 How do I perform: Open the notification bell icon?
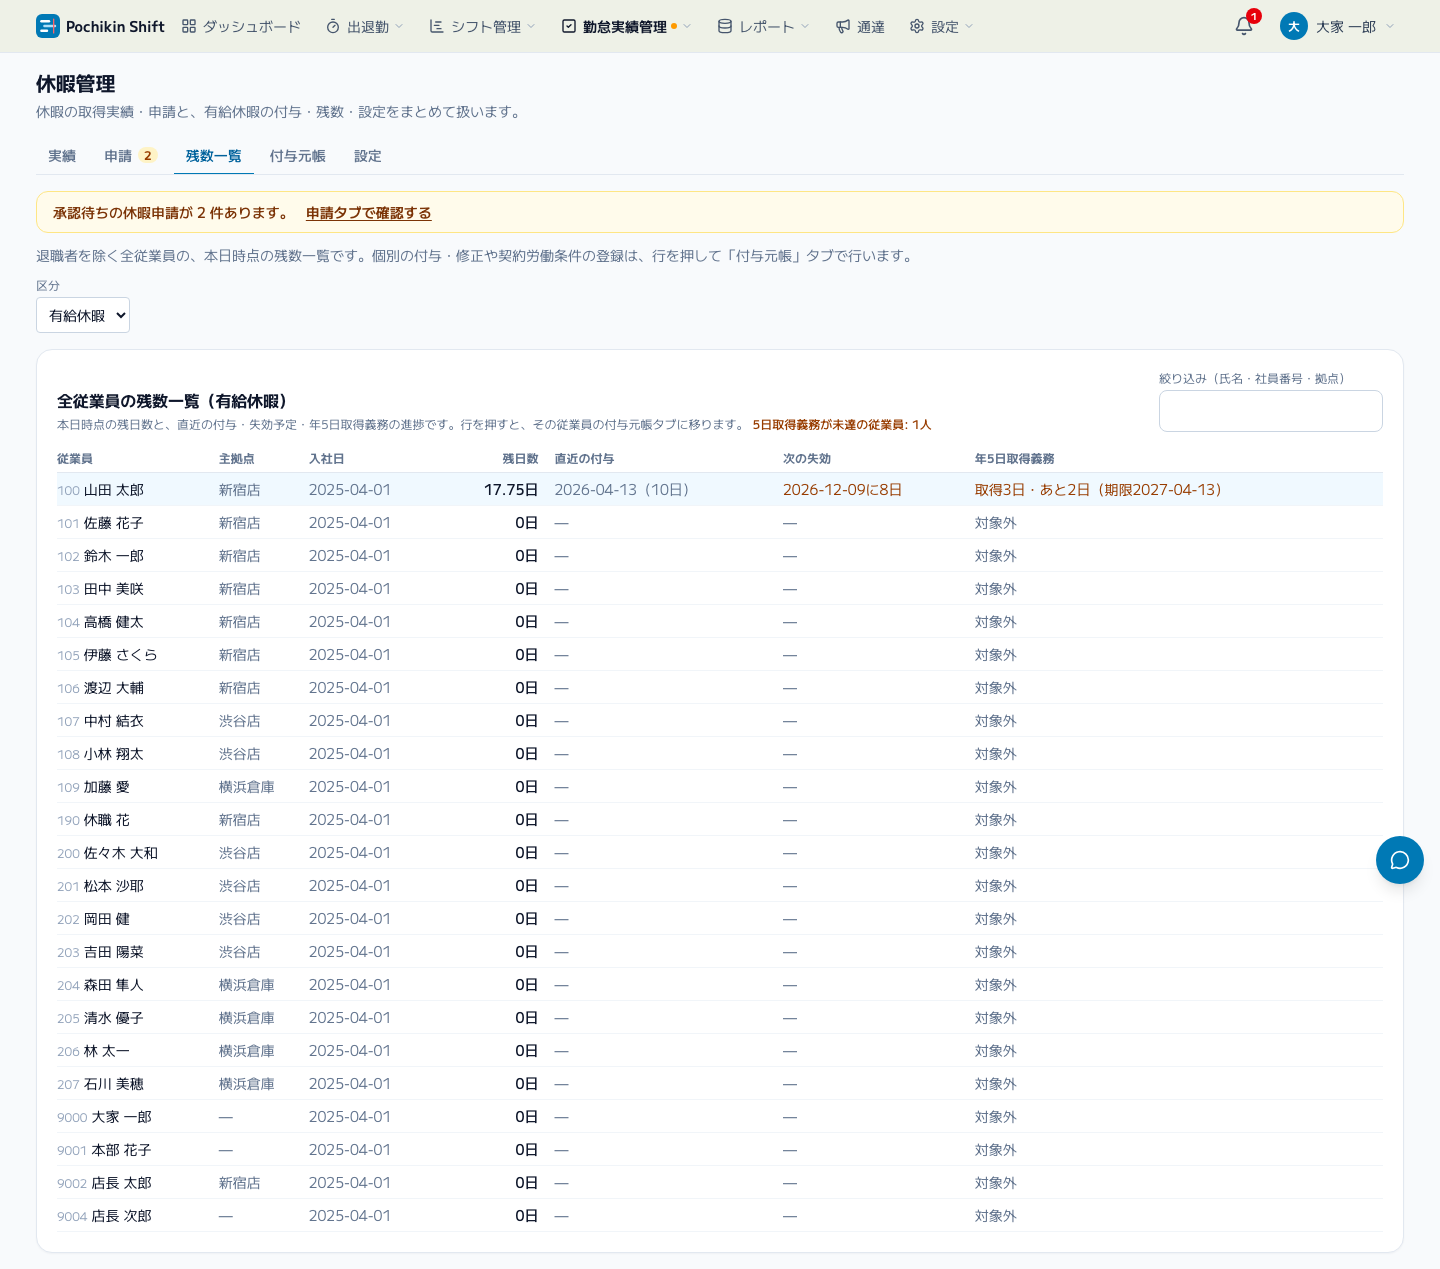[x=1244, y=26]
